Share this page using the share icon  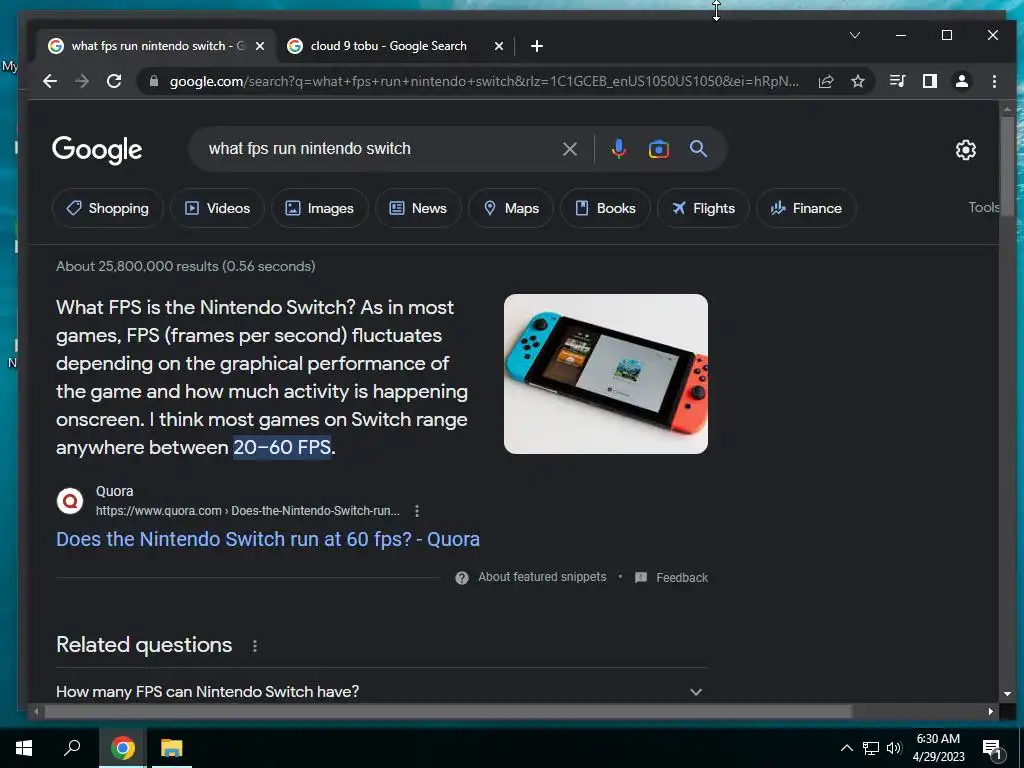(826, 81)
